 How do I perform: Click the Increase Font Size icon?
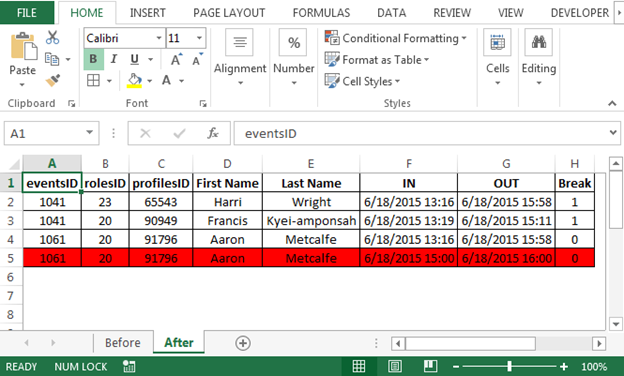(176, 60)
